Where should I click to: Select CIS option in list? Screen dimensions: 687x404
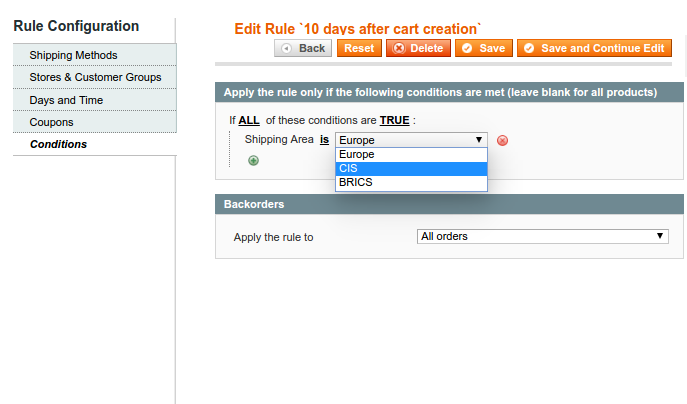pos(411,169)
